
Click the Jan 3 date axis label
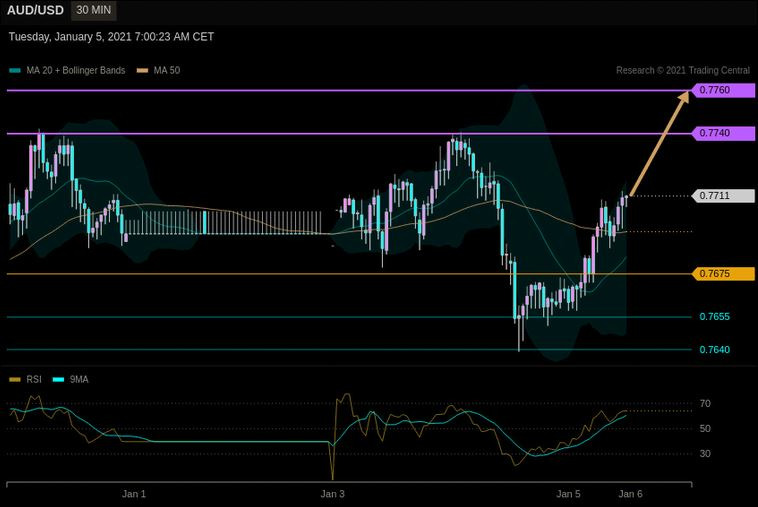(333, 494)
